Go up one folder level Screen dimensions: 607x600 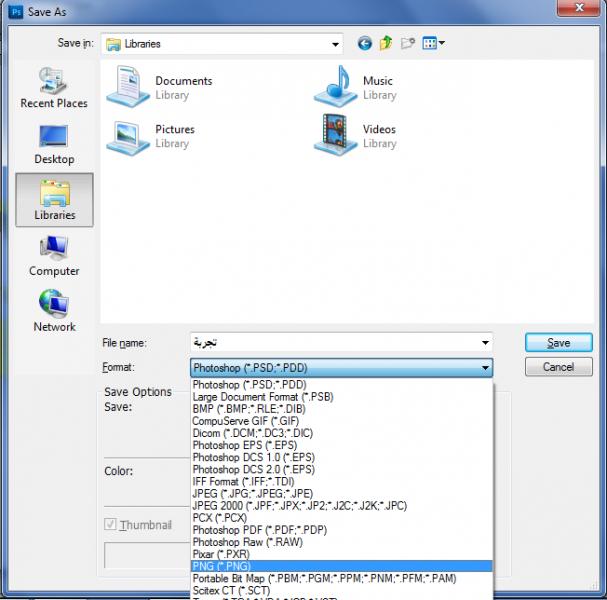tap(386, 43)
